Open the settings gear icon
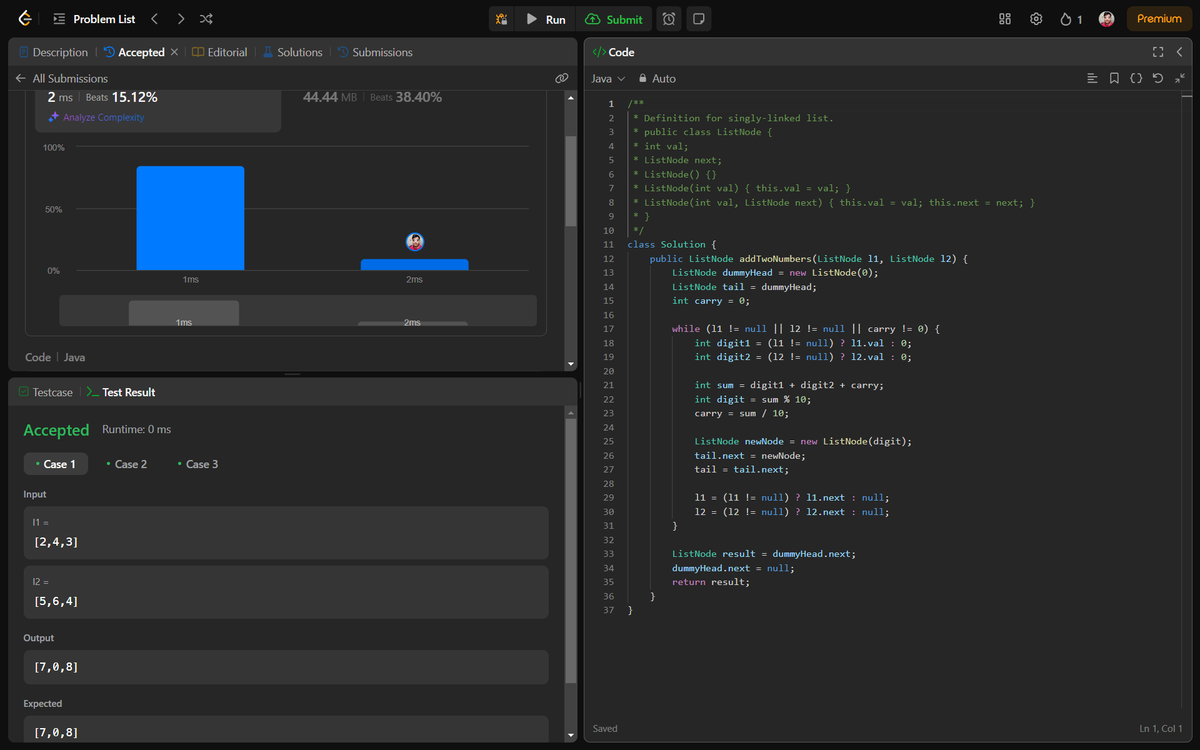1200x750 pixels. (1037, 19)
